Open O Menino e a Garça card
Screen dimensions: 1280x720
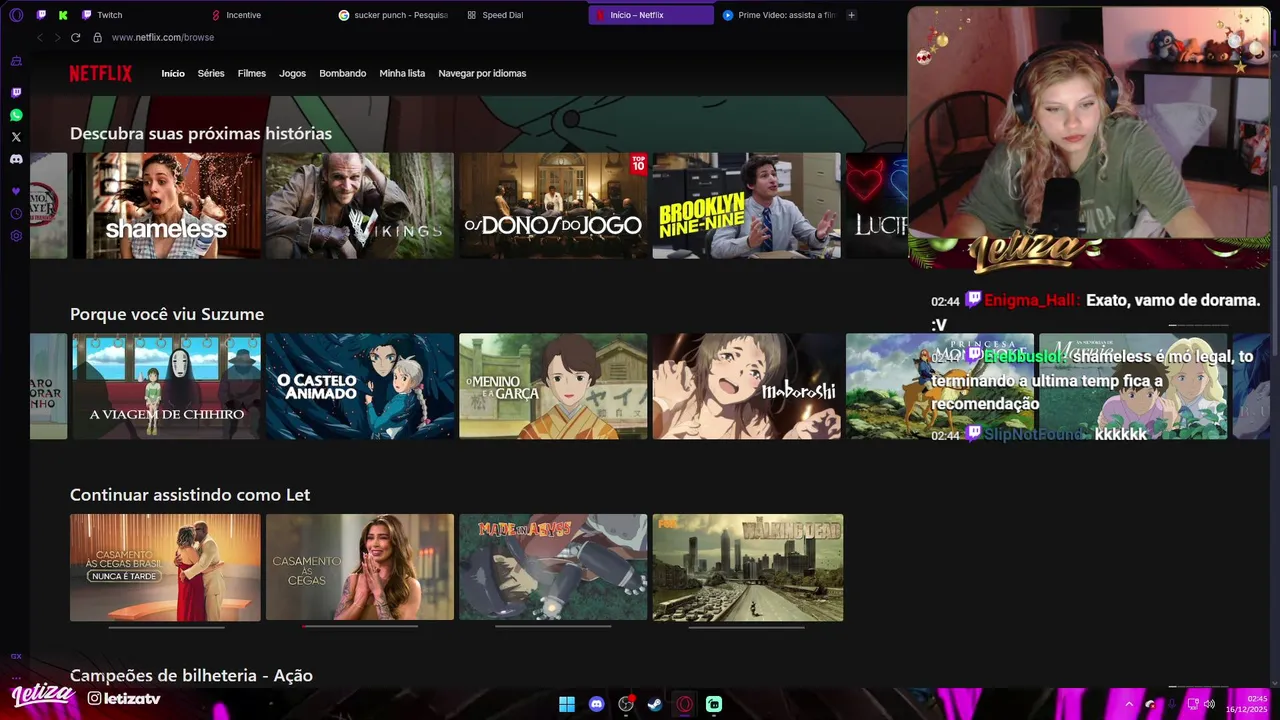(553, 386)
